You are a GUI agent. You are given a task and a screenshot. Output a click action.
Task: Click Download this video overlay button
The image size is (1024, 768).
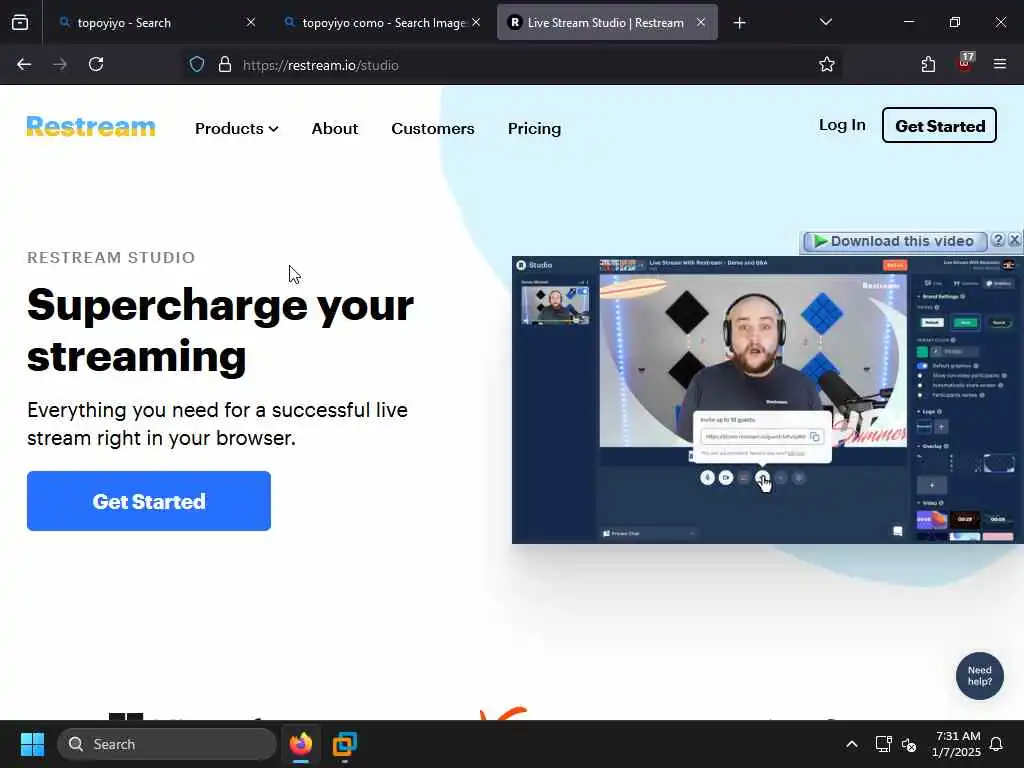895,241
